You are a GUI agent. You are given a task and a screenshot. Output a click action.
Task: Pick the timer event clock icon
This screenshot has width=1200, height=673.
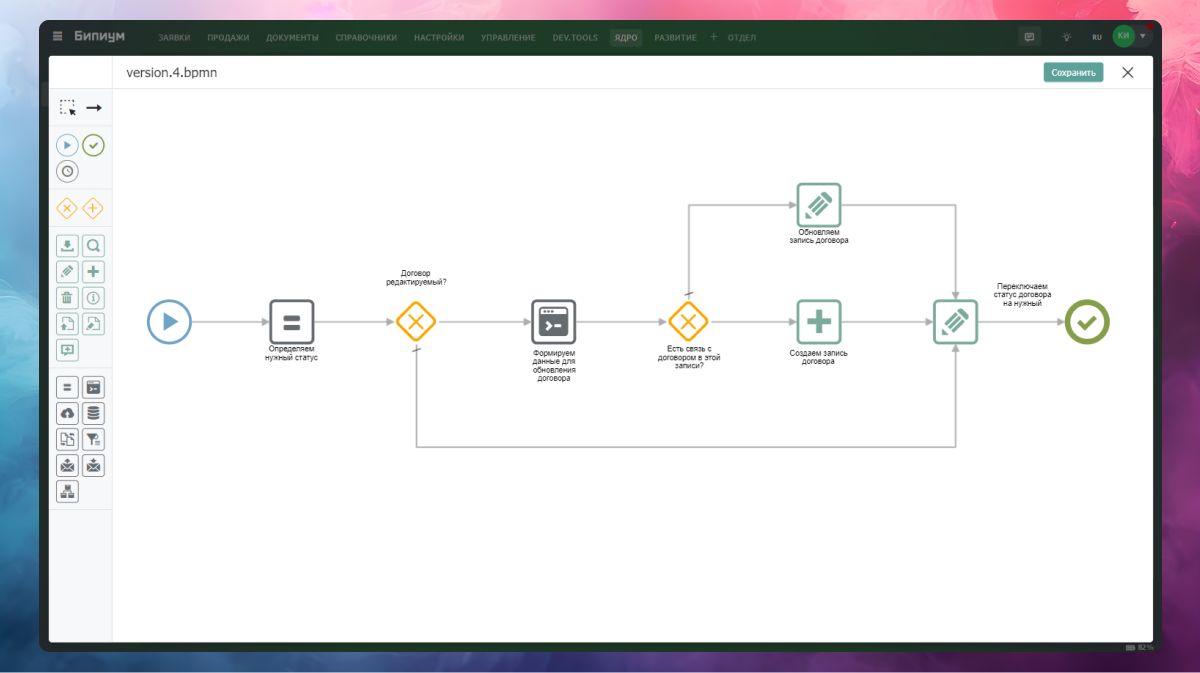coord(67,171)
